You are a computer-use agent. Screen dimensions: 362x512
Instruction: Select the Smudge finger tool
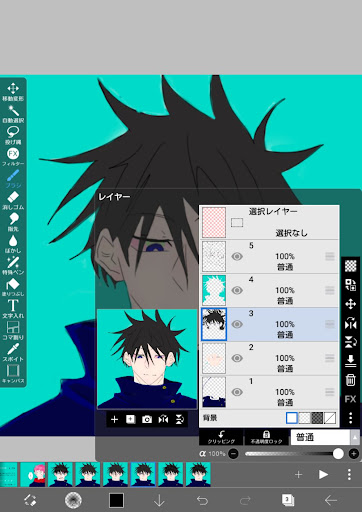[13, 222]
